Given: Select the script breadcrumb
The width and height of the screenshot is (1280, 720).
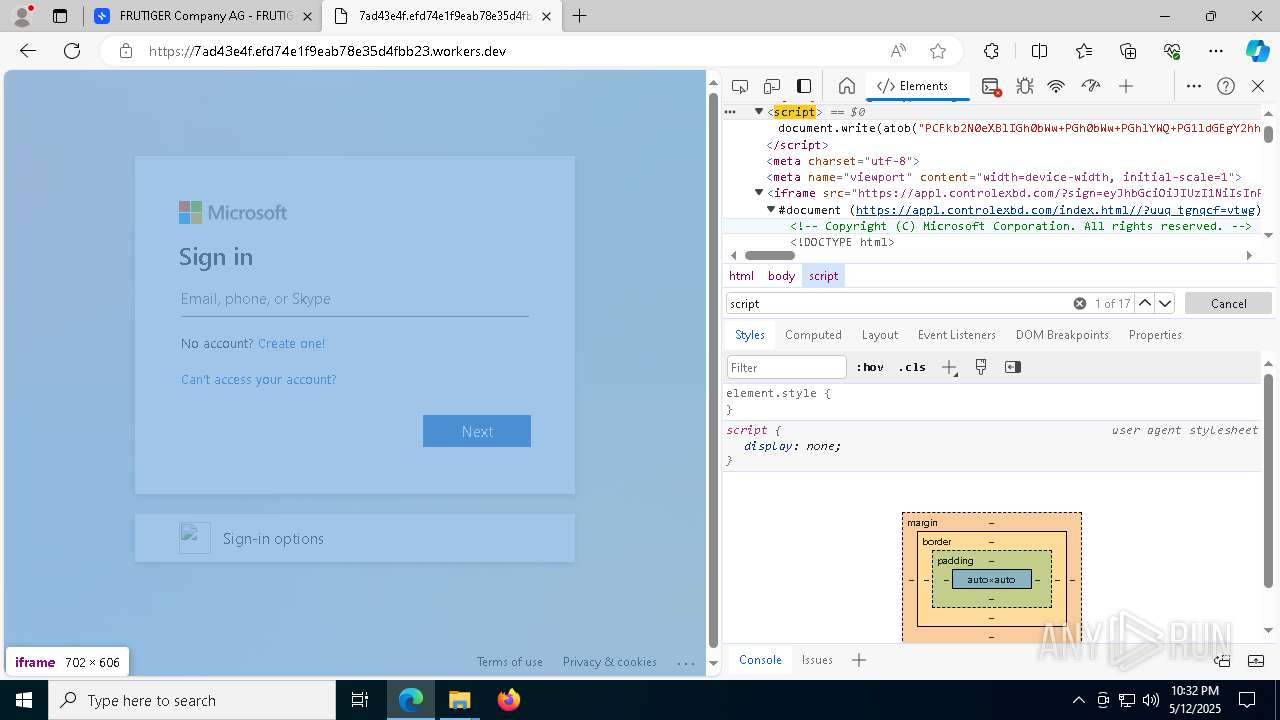Looking at the screenshot, I should 824,276.
